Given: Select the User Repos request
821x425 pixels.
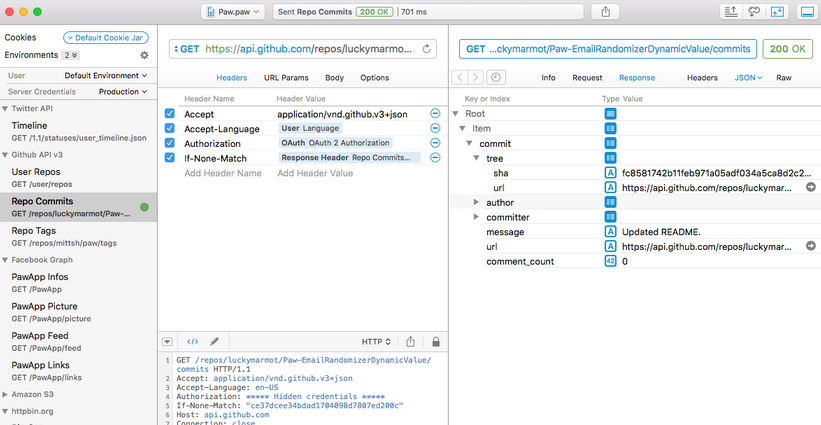Looking at the screenshot, I should point(79,177).
